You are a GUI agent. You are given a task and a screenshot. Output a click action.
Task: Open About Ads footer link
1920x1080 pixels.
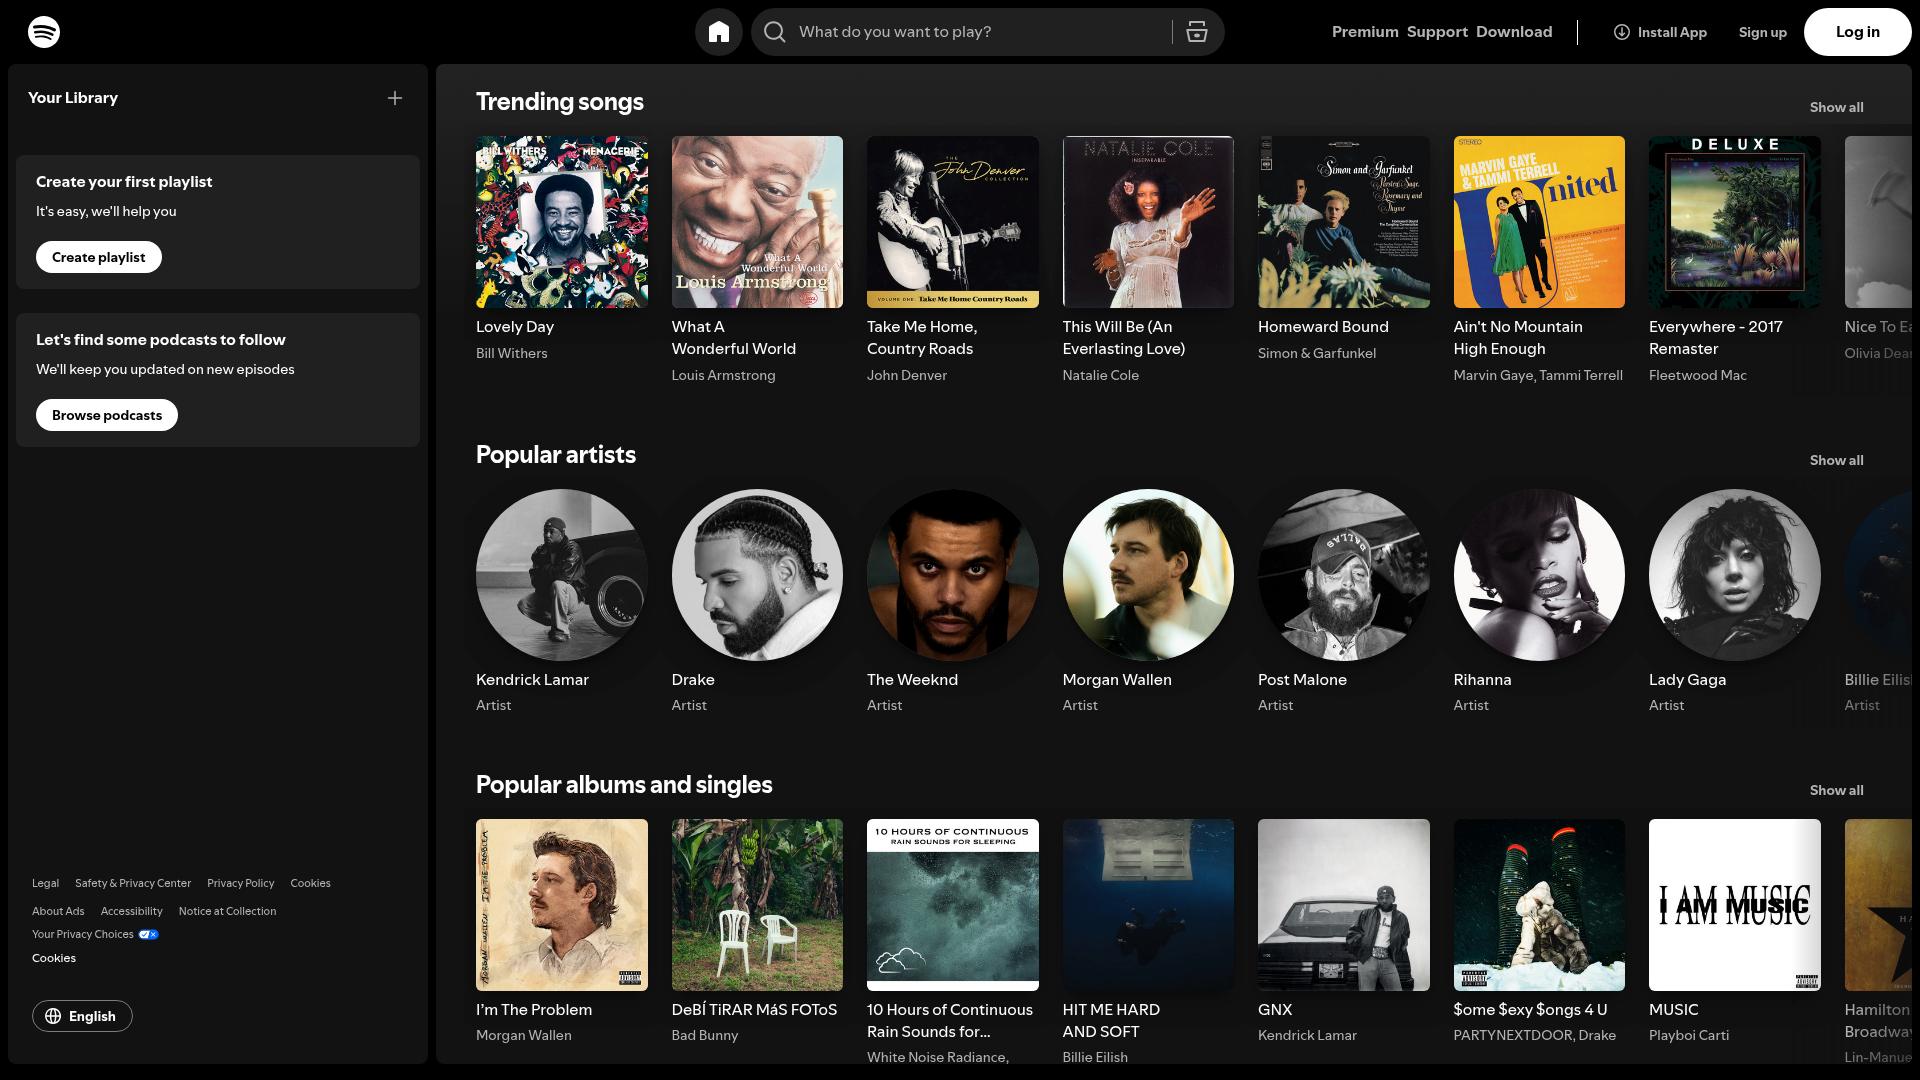[58, 911]
